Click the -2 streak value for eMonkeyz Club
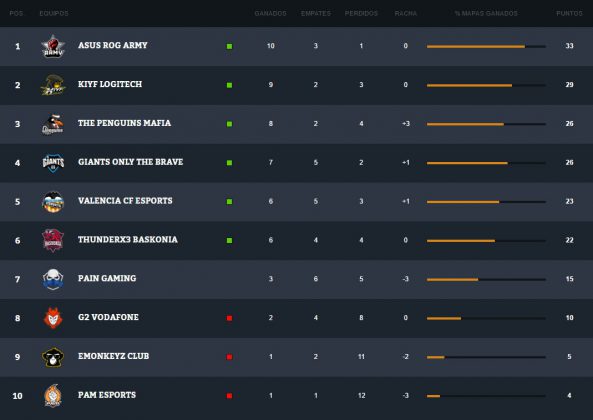Image resolution: width=593 pixels, height=420 pixels. 406,356
